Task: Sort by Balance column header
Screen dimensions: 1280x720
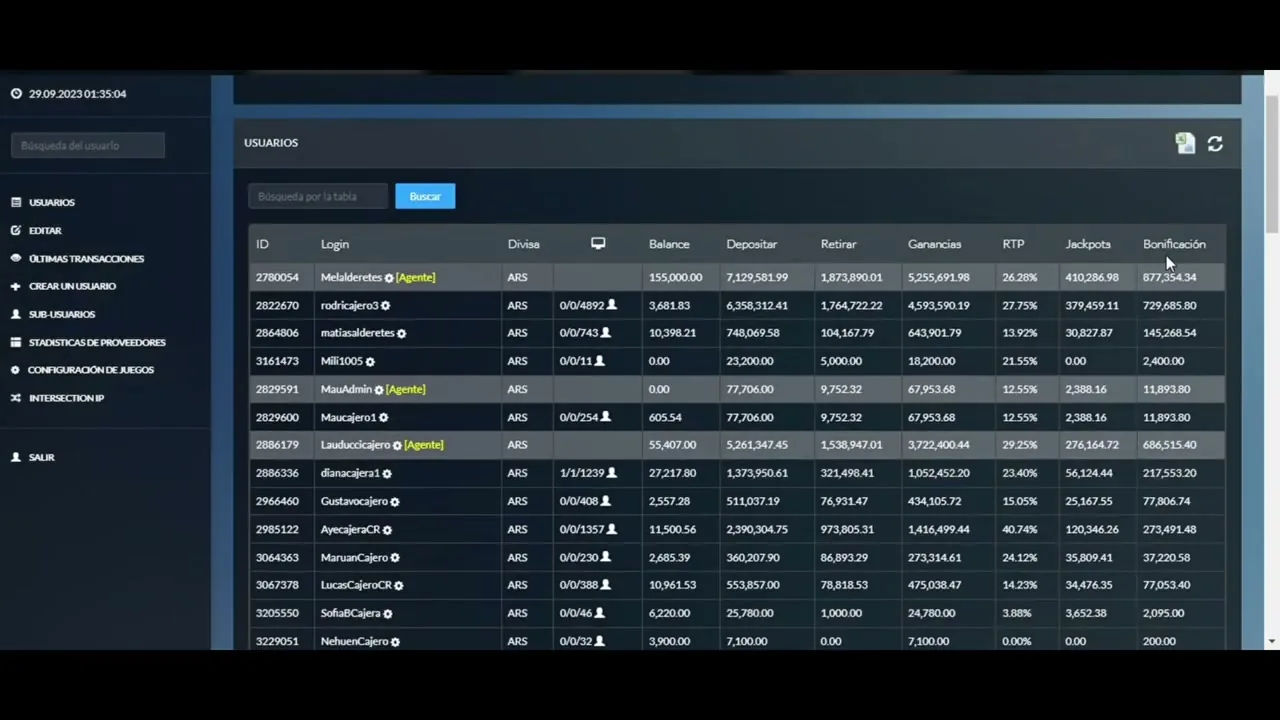Action: (x=669, y=244)
